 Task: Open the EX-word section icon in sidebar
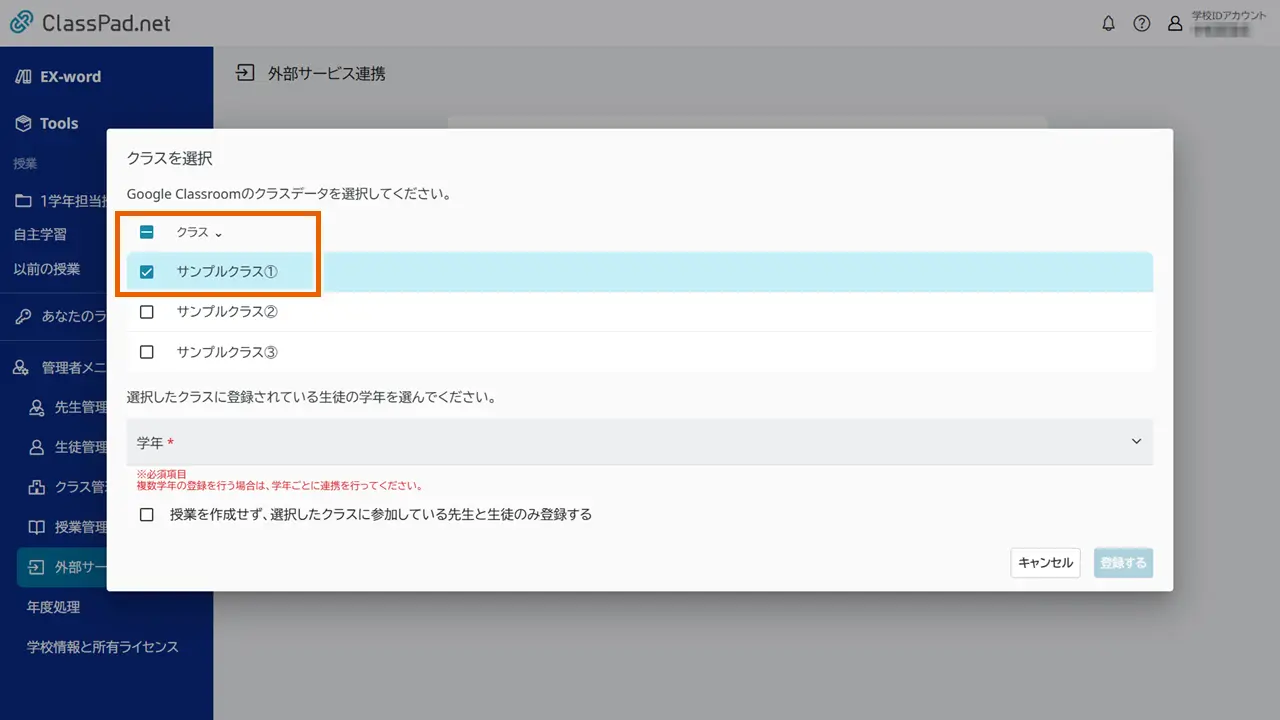[x=23, y=76]
